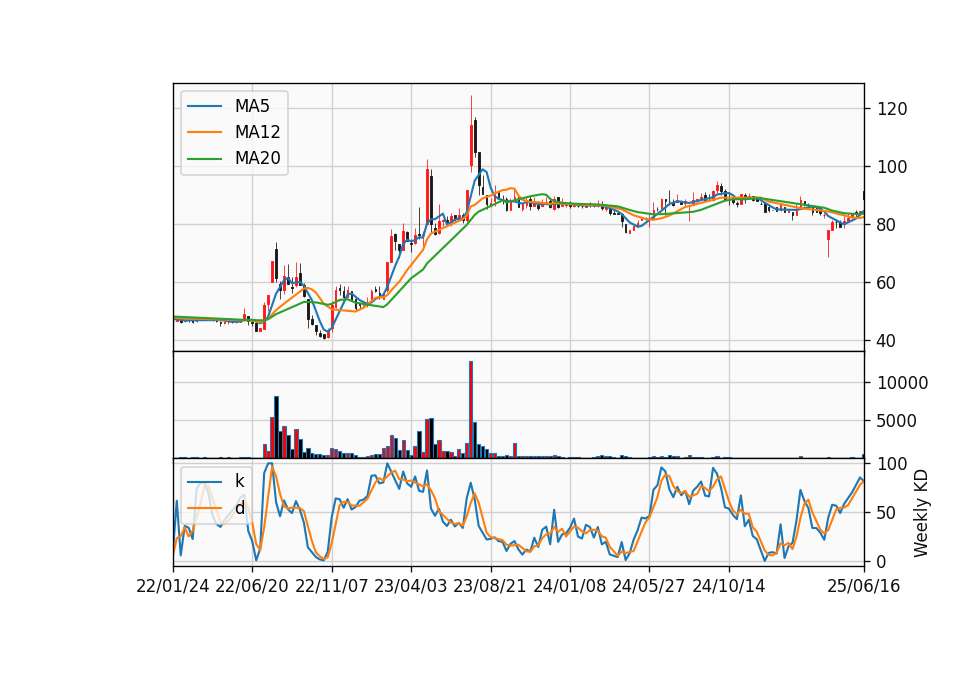Viewport: 960px width, 690px height.
Task: Click the 24/01/08 date label
Action: click(570, 587)
